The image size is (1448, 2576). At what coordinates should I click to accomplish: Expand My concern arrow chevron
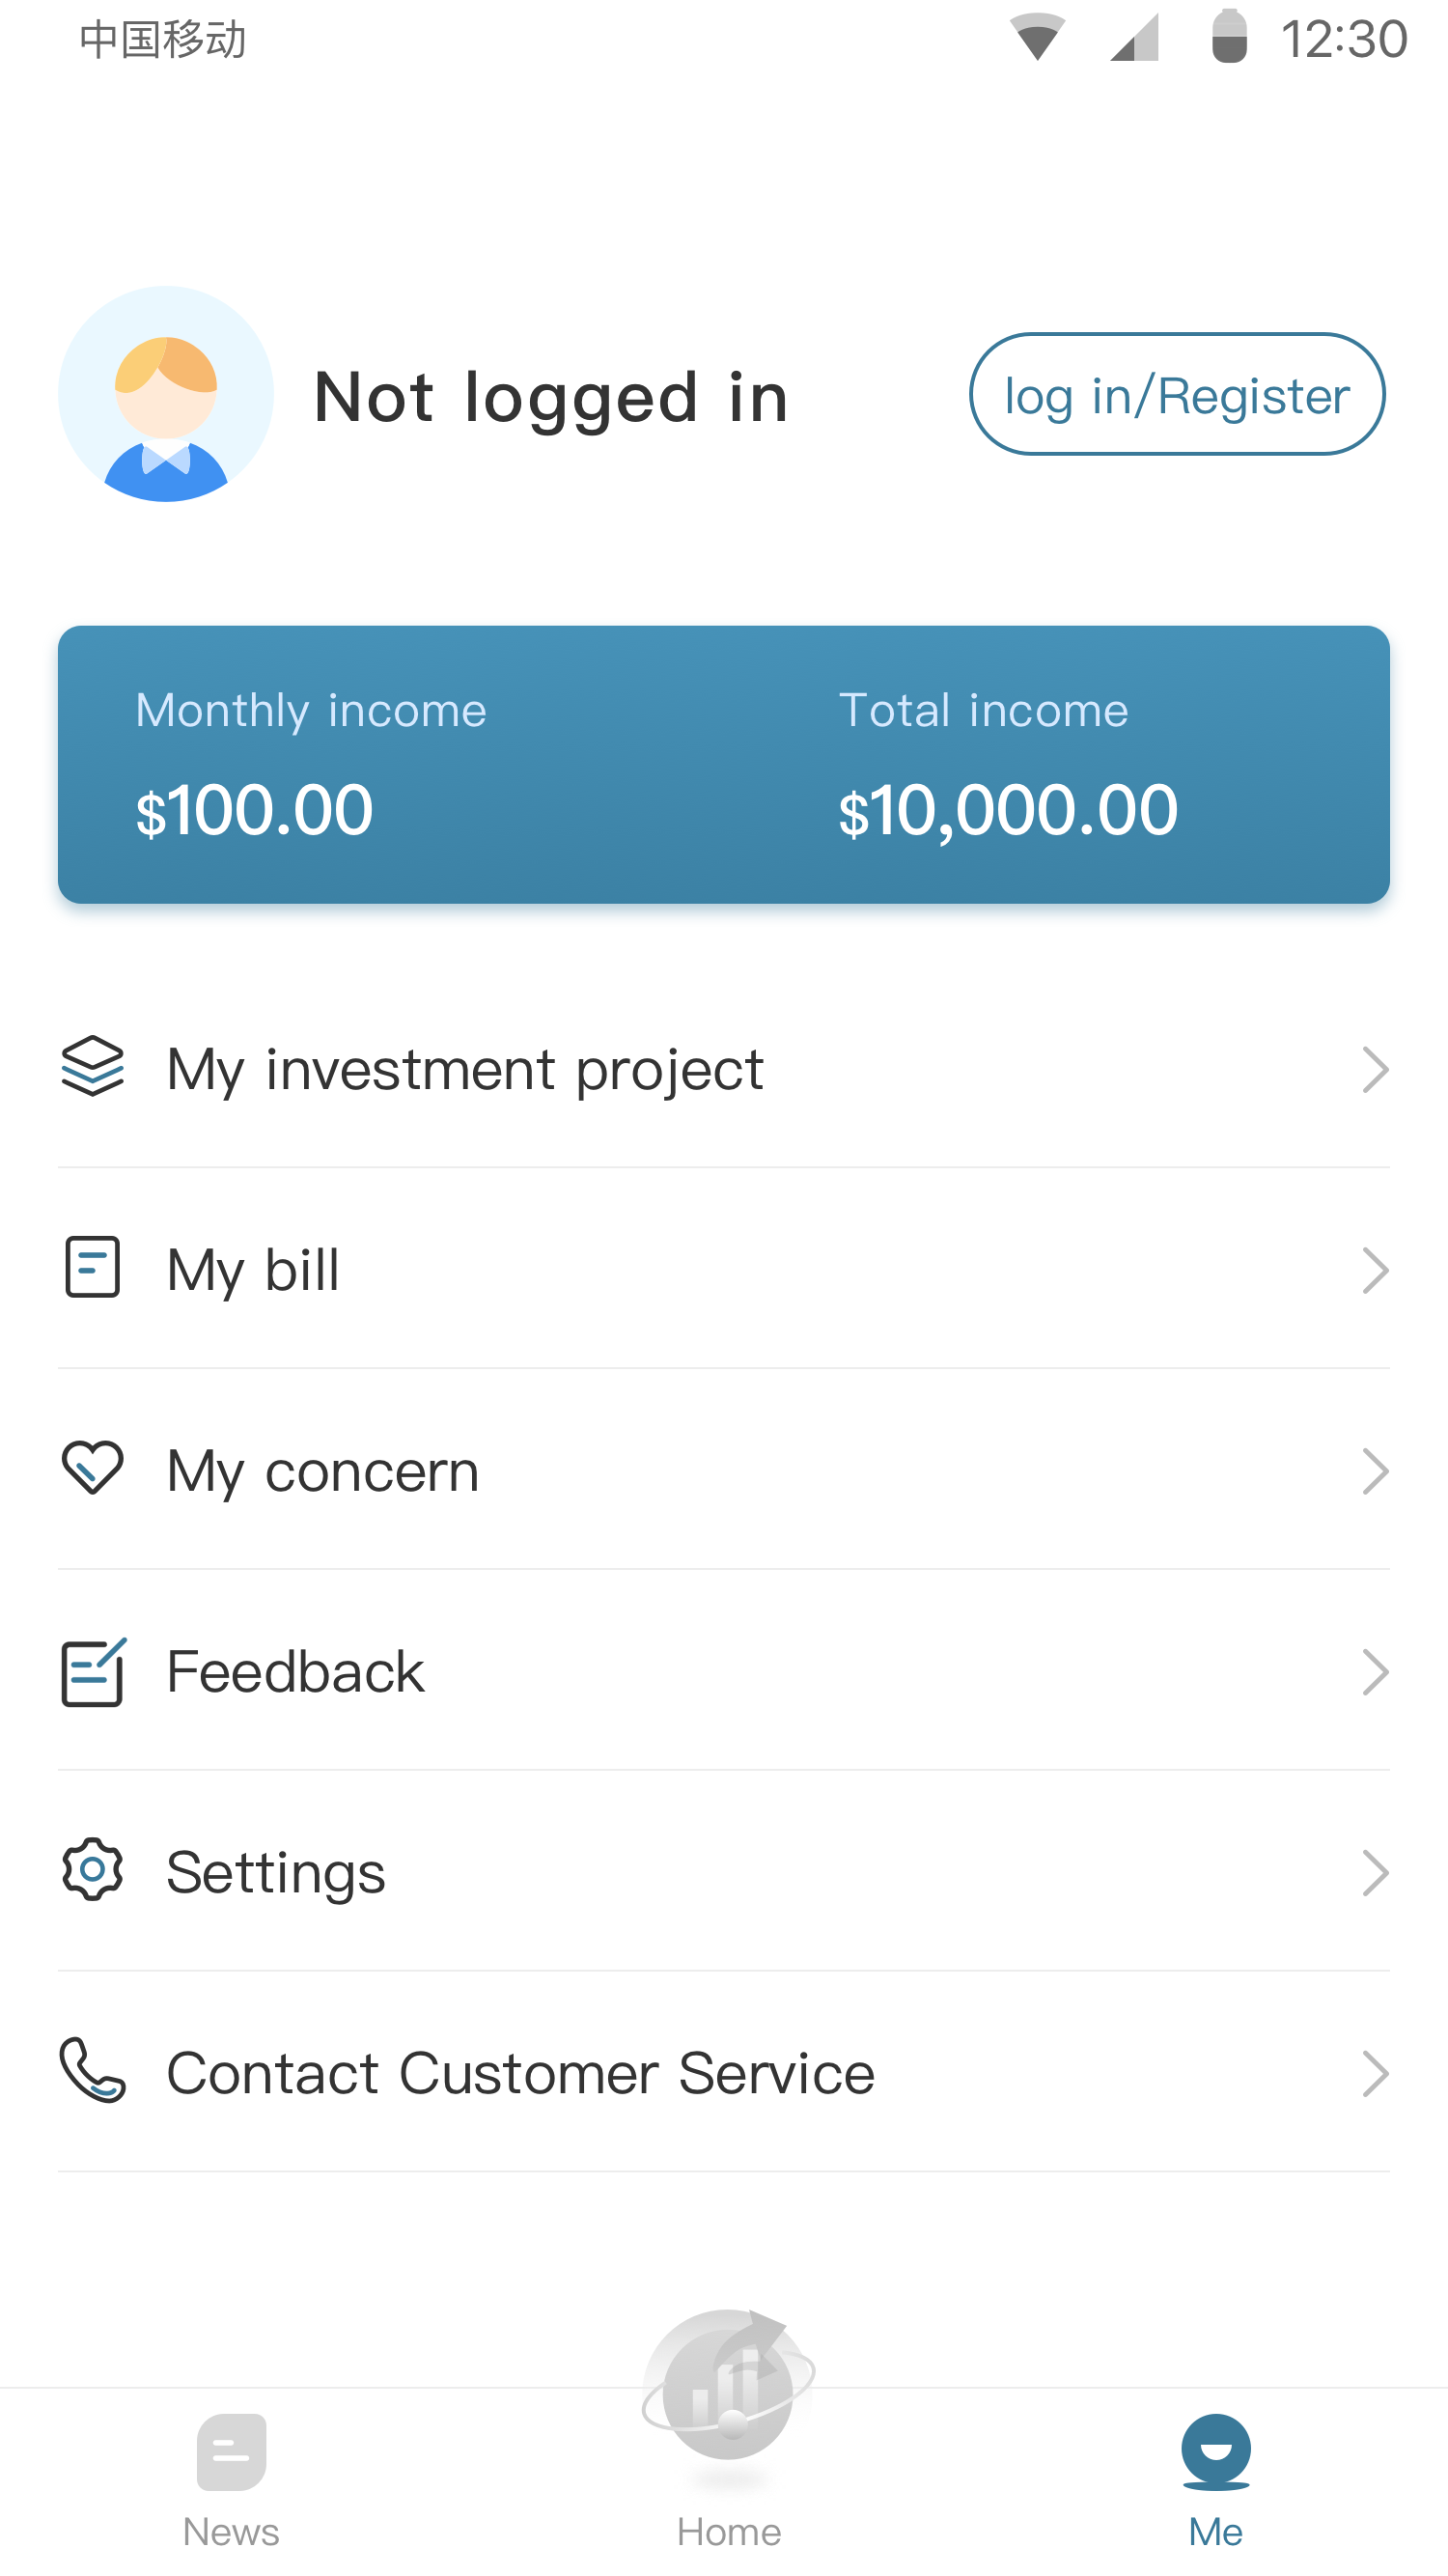coord(1376,1472)
